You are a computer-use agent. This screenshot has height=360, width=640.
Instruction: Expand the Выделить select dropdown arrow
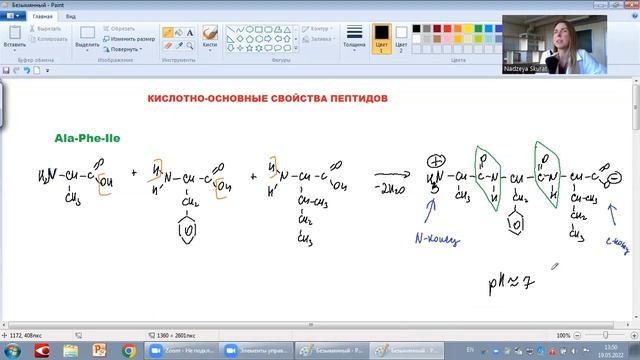[x=87, y=50]
